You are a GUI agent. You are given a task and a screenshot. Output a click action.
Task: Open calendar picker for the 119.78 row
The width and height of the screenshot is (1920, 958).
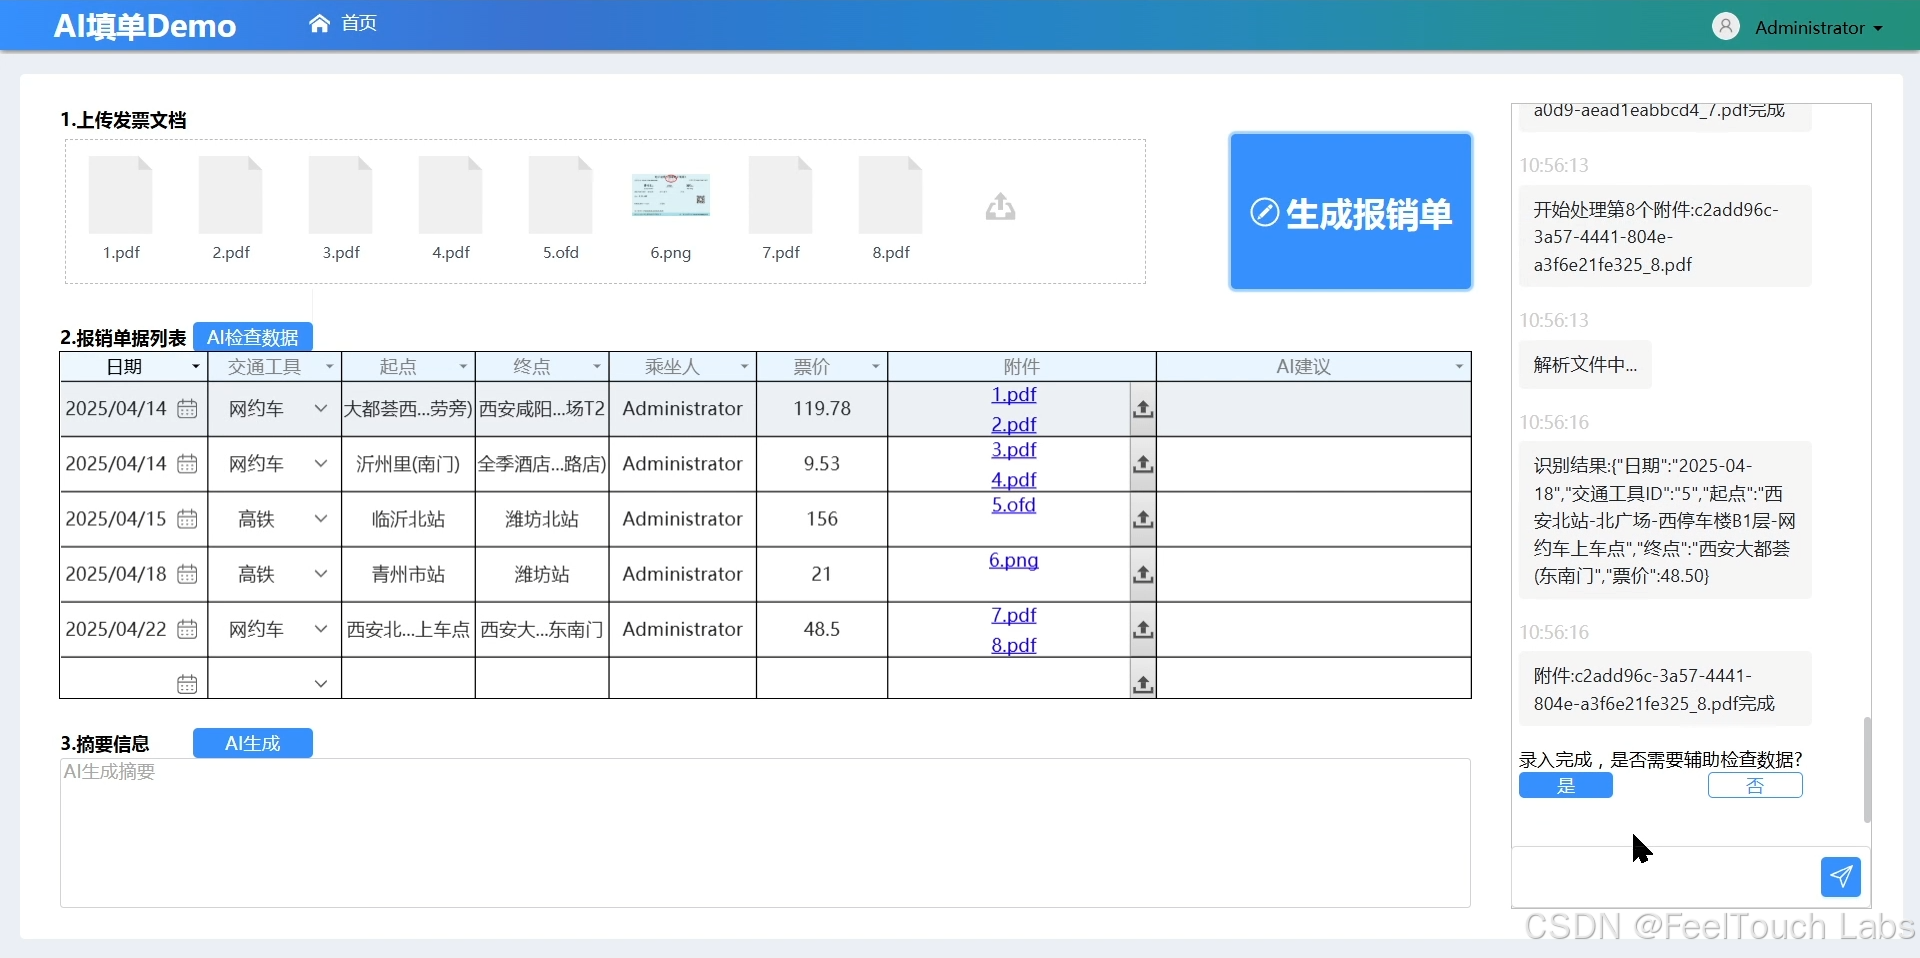pos(187,409)
